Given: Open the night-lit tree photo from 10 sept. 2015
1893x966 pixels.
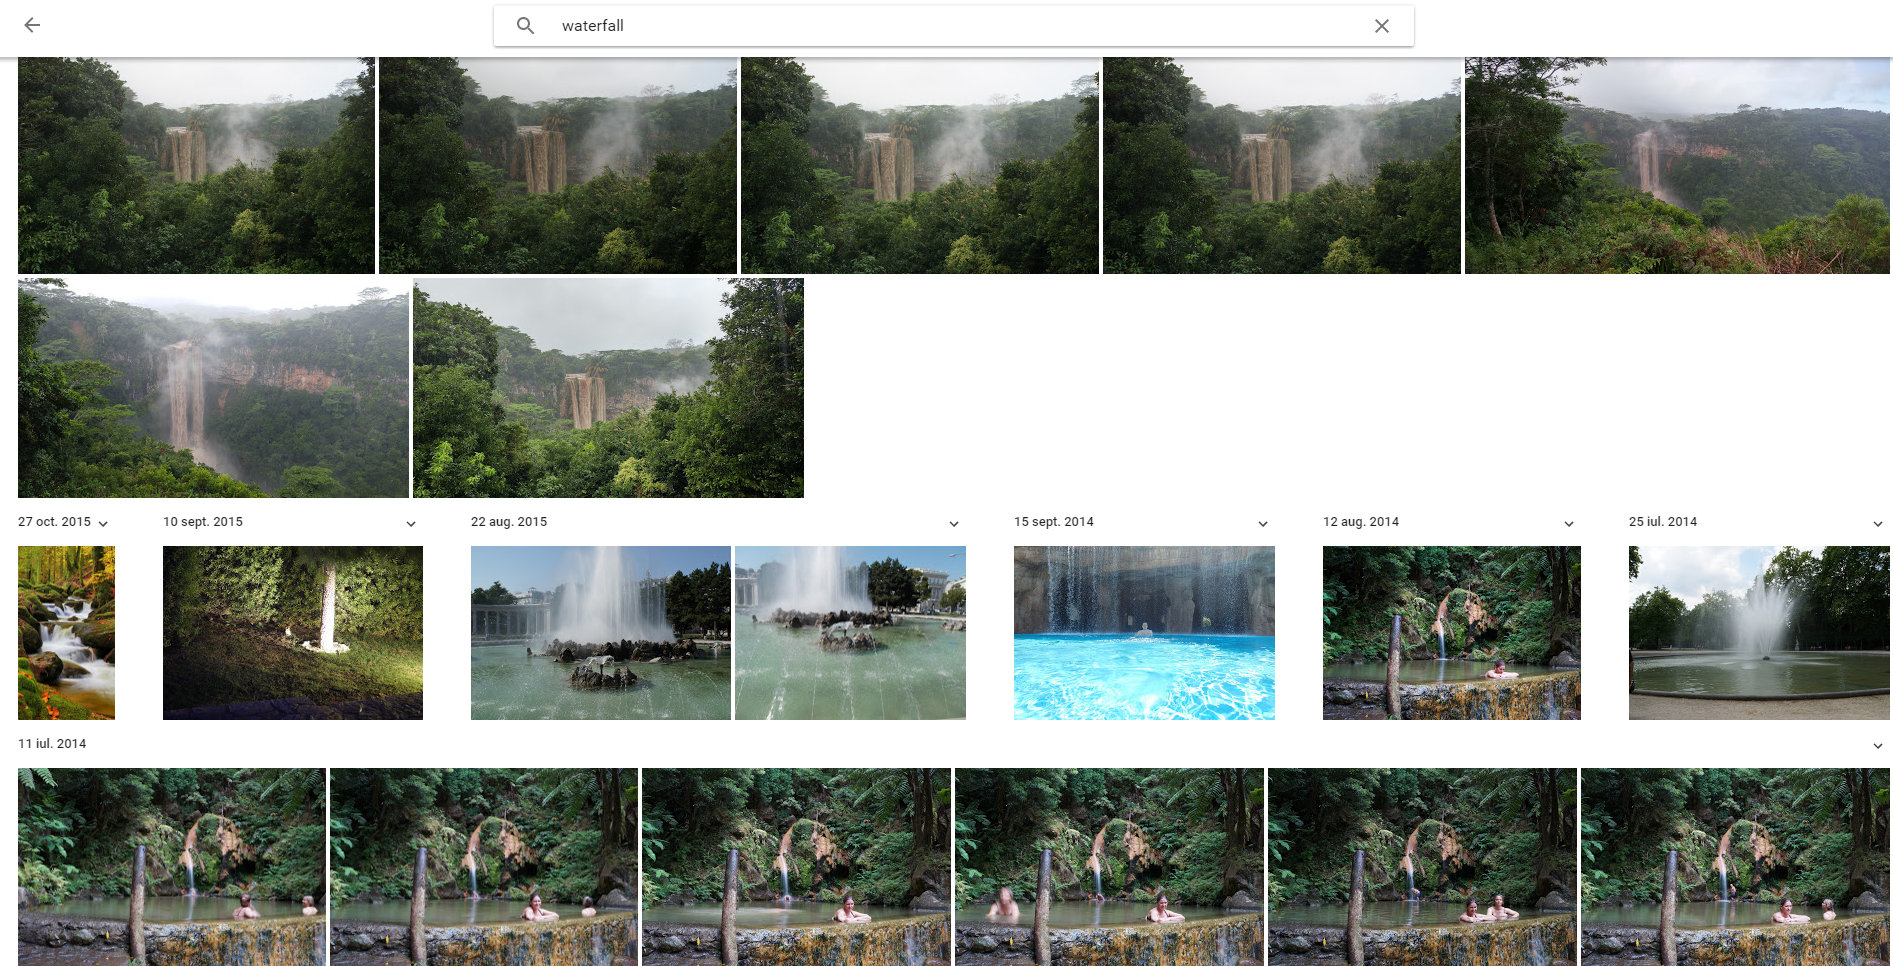Looking at the screenshot, I should click(293, 633).
